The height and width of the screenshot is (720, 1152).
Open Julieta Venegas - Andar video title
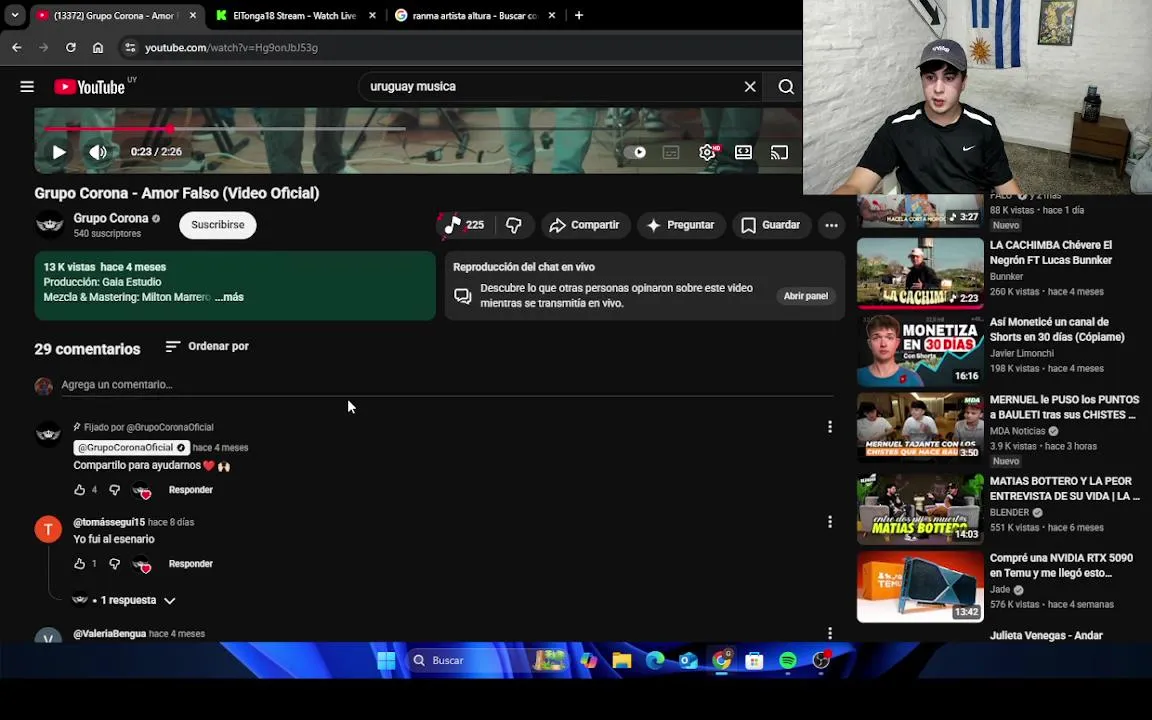point(1045,636)
